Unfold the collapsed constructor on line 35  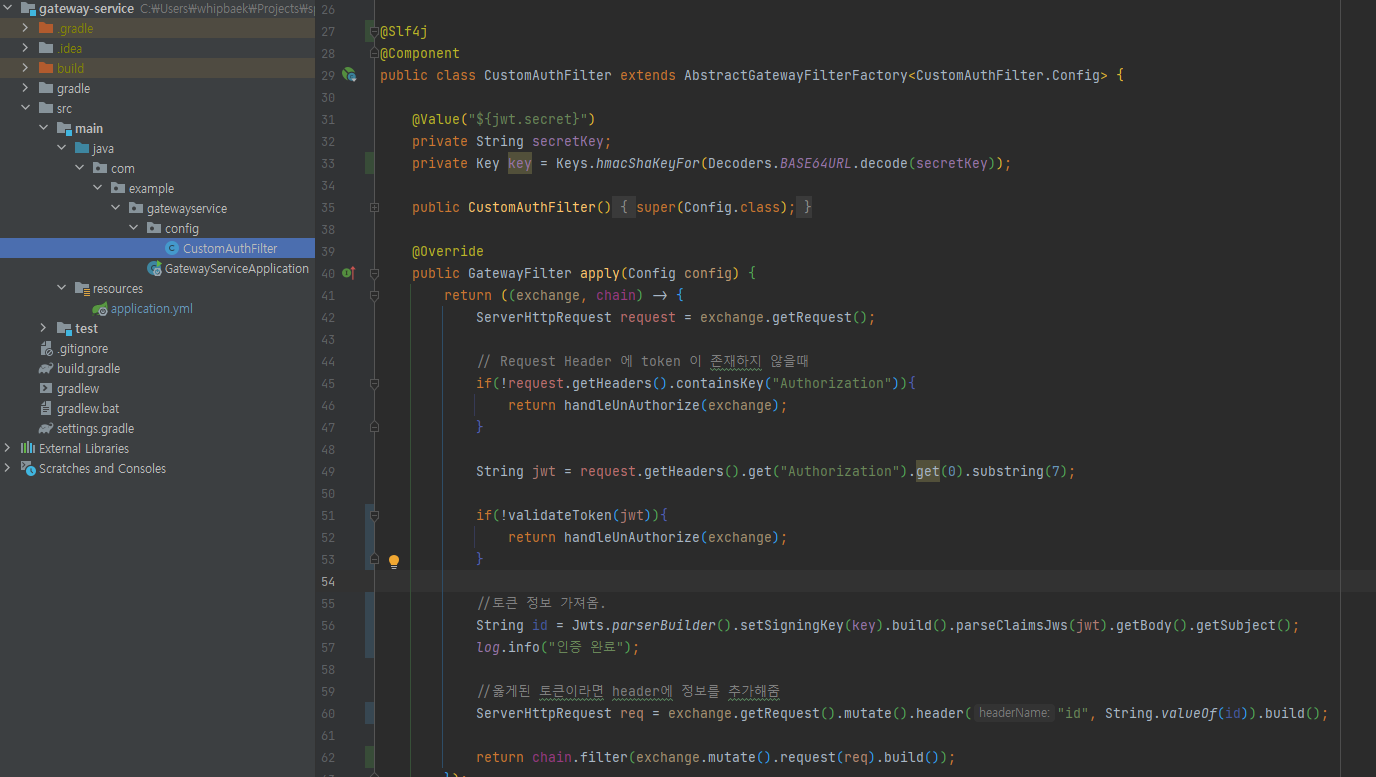[374, 207]
